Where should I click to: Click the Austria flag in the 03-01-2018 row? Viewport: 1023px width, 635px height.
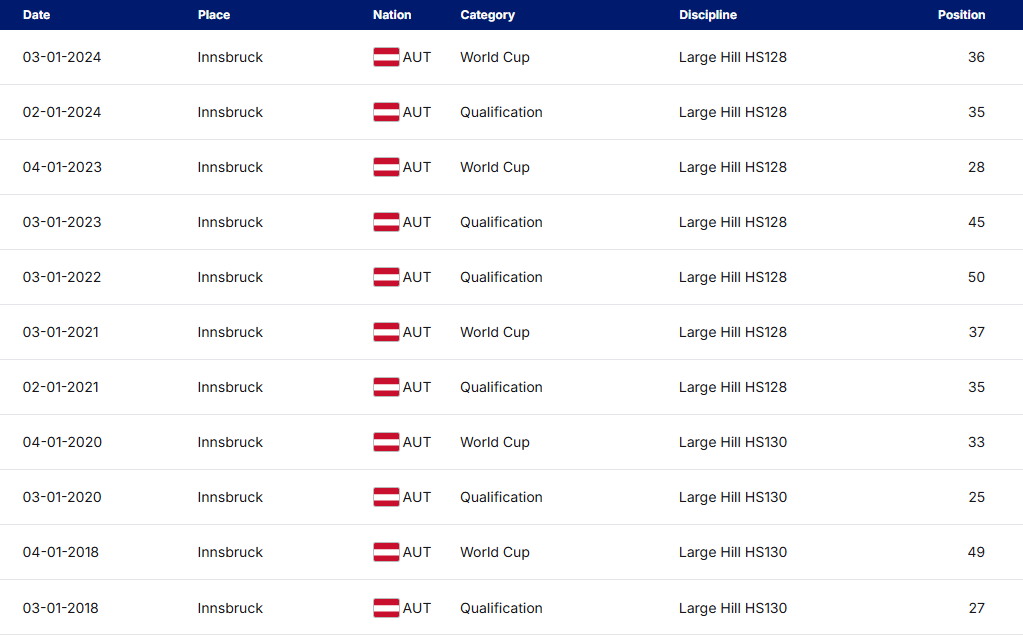tap(386, 608)
